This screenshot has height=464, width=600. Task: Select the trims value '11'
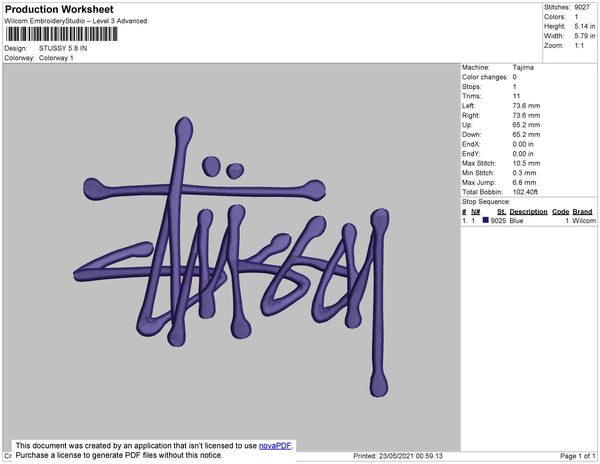516,96
